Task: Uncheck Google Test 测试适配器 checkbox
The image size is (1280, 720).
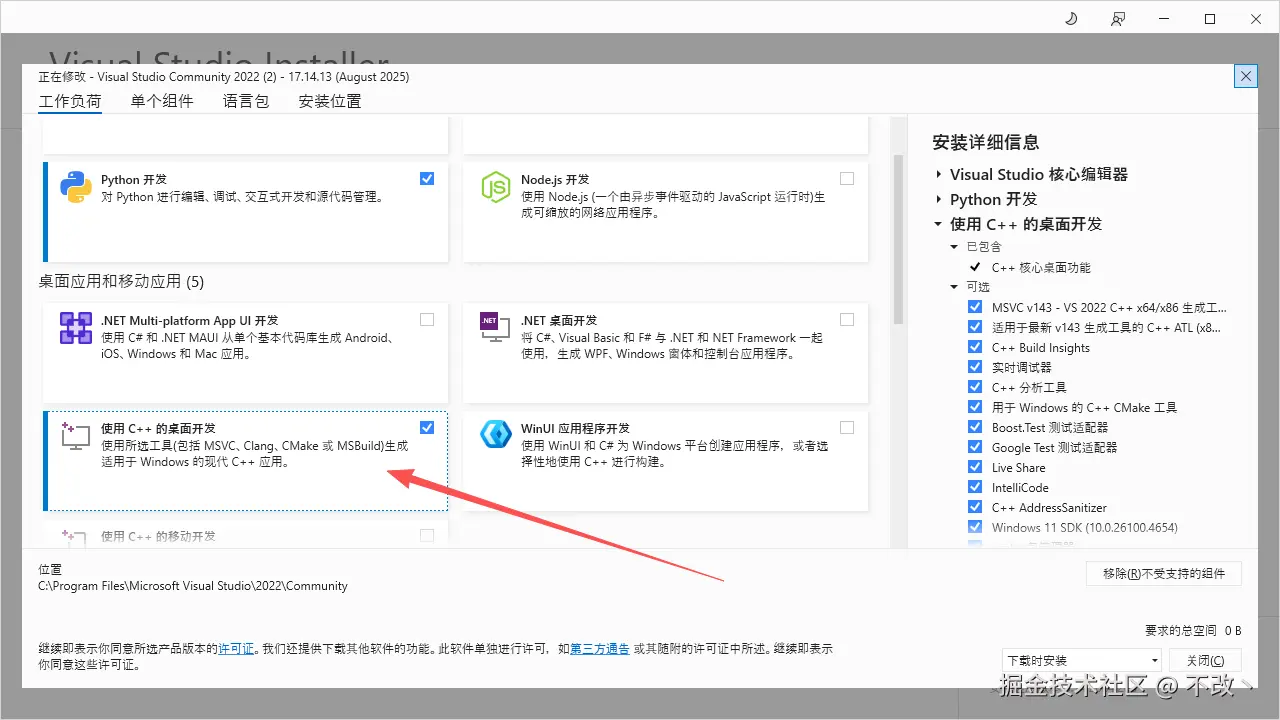Action: pyautogui.click(x=975, y=447)
